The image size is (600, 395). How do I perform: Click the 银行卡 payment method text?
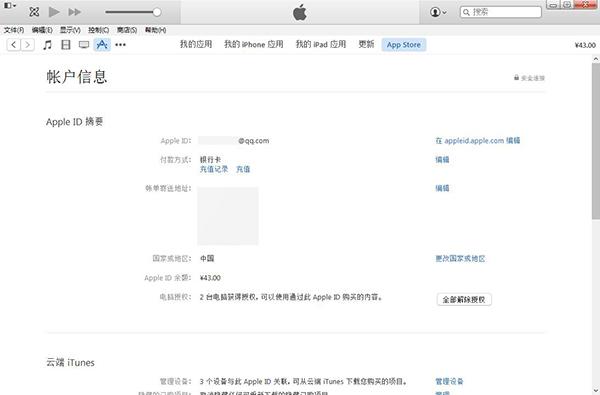(x=210, y=160)
